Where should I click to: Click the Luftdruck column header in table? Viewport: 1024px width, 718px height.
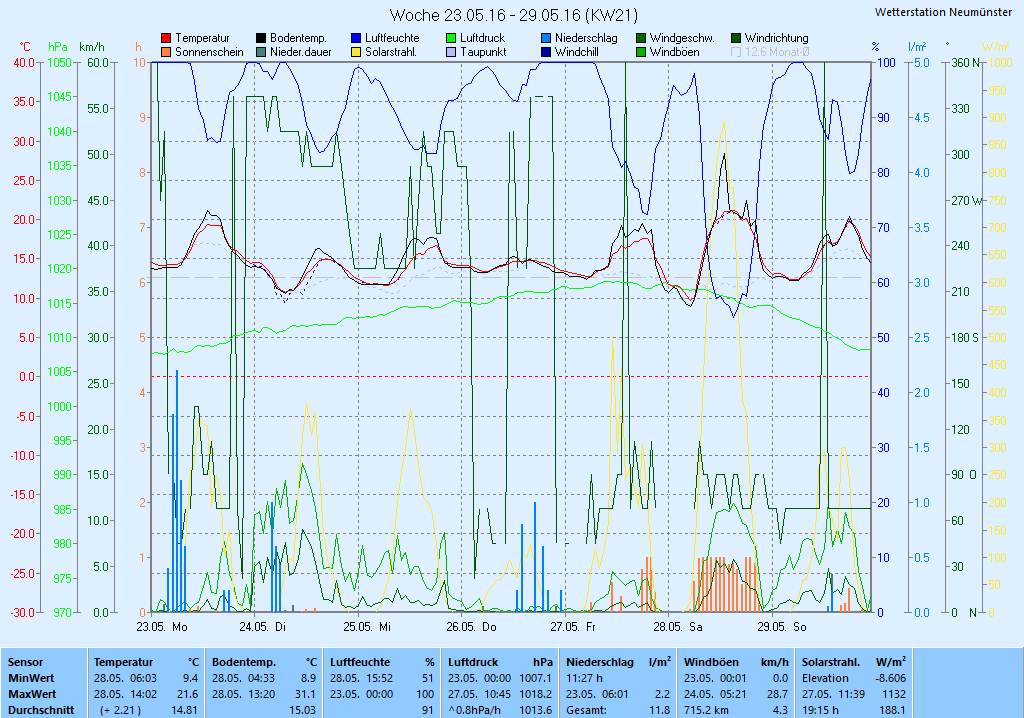[x=473, y=662]
